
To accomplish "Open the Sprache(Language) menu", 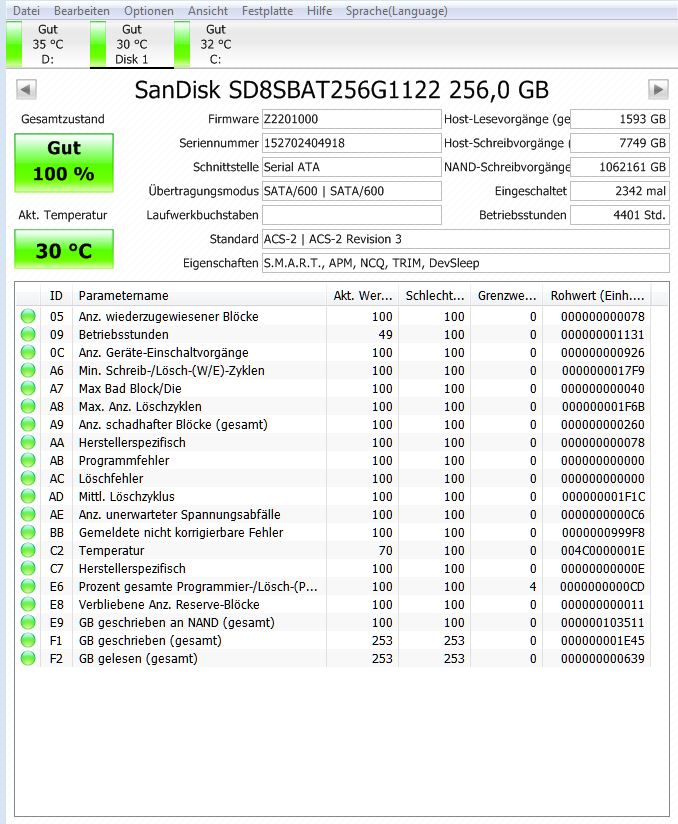I will [397, 11].
